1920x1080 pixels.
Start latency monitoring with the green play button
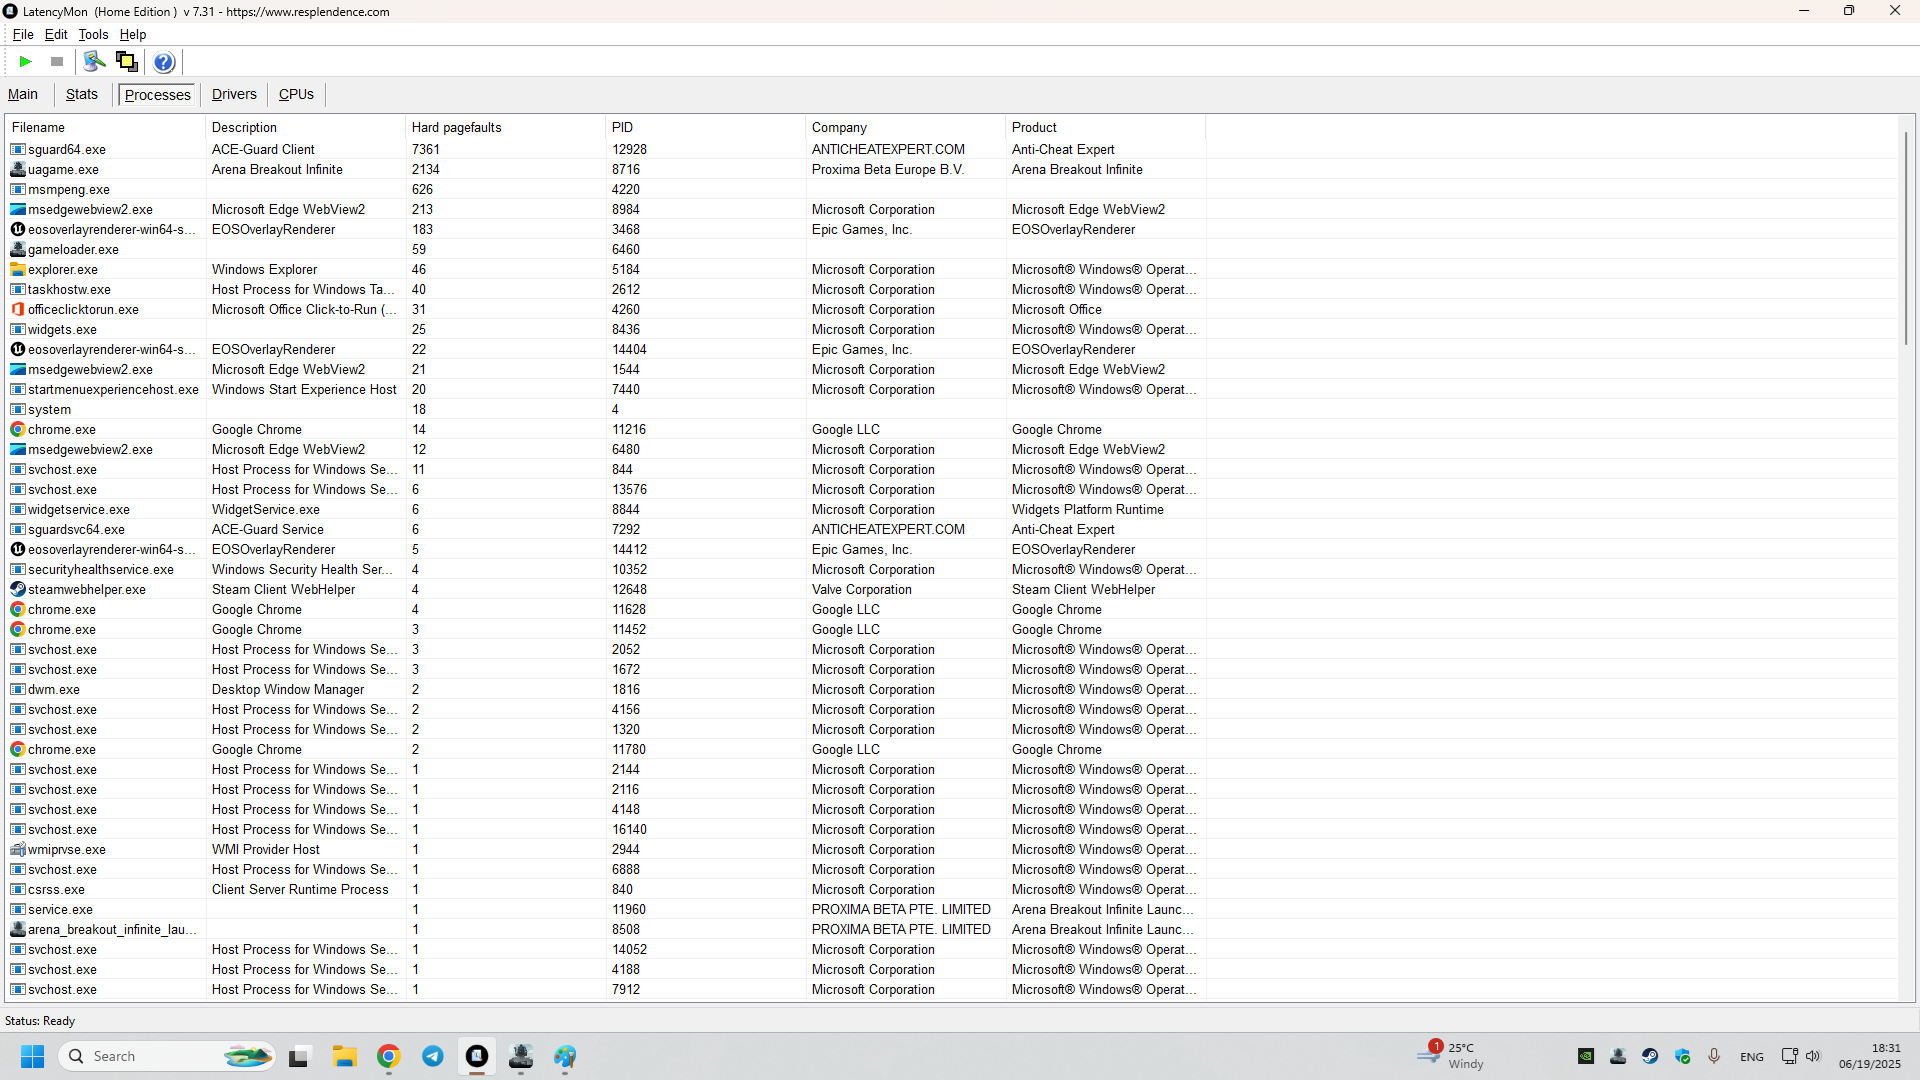coord(25,62)
